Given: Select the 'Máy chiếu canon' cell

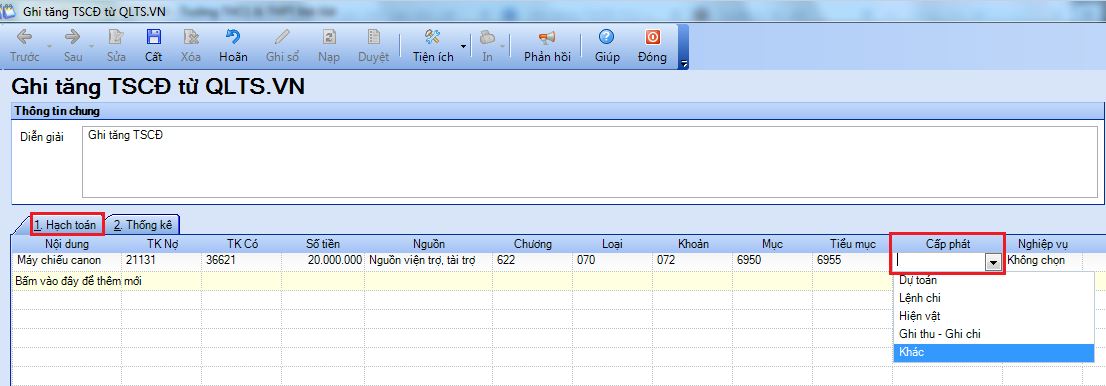Looking at the screenshot, I should click(66, 260).
